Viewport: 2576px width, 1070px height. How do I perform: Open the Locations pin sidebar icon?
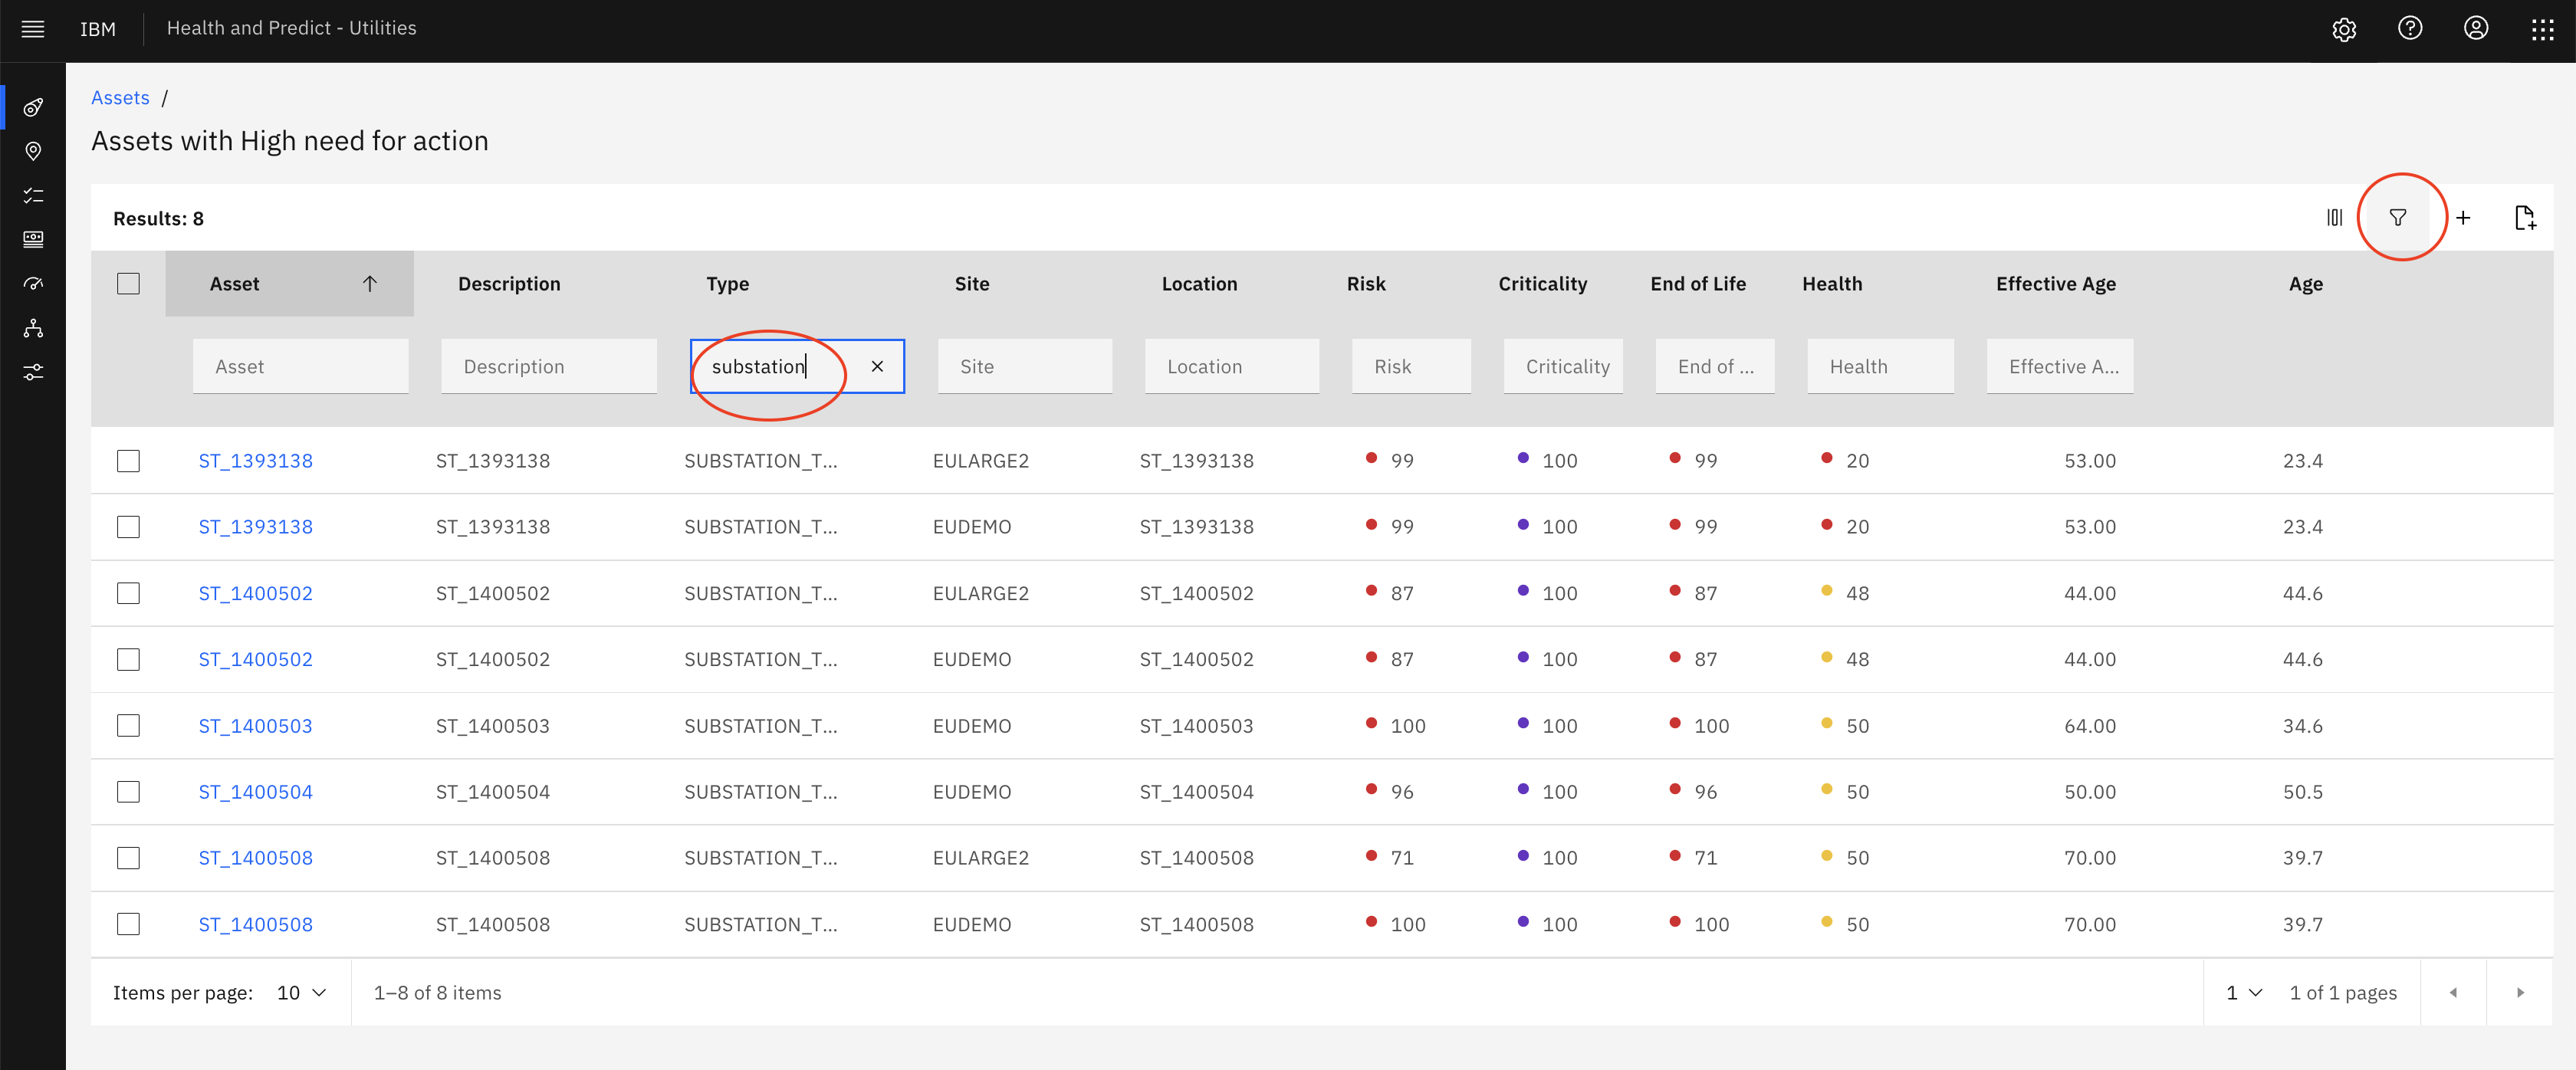coord(33,151)
